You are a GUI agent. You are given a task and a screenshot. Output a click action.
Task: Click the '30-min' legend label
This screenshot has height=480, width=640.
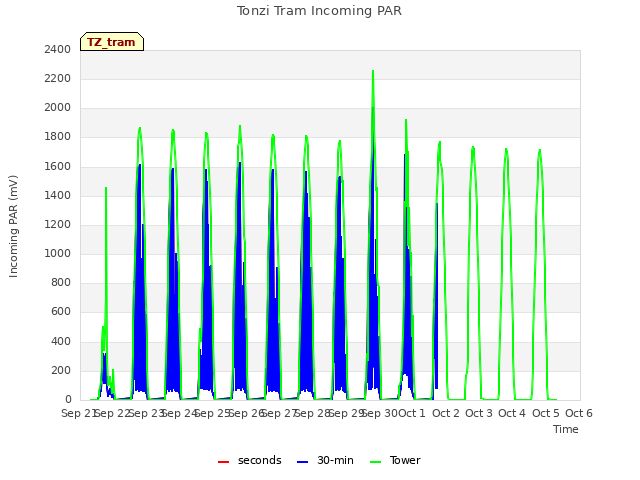[x=335, y=460]
